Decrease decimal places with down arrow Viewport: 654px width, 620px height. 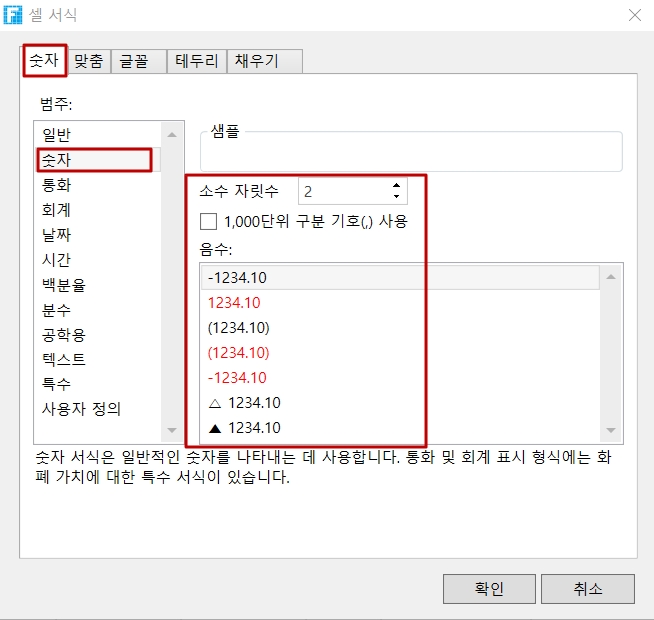click(397, 196)
